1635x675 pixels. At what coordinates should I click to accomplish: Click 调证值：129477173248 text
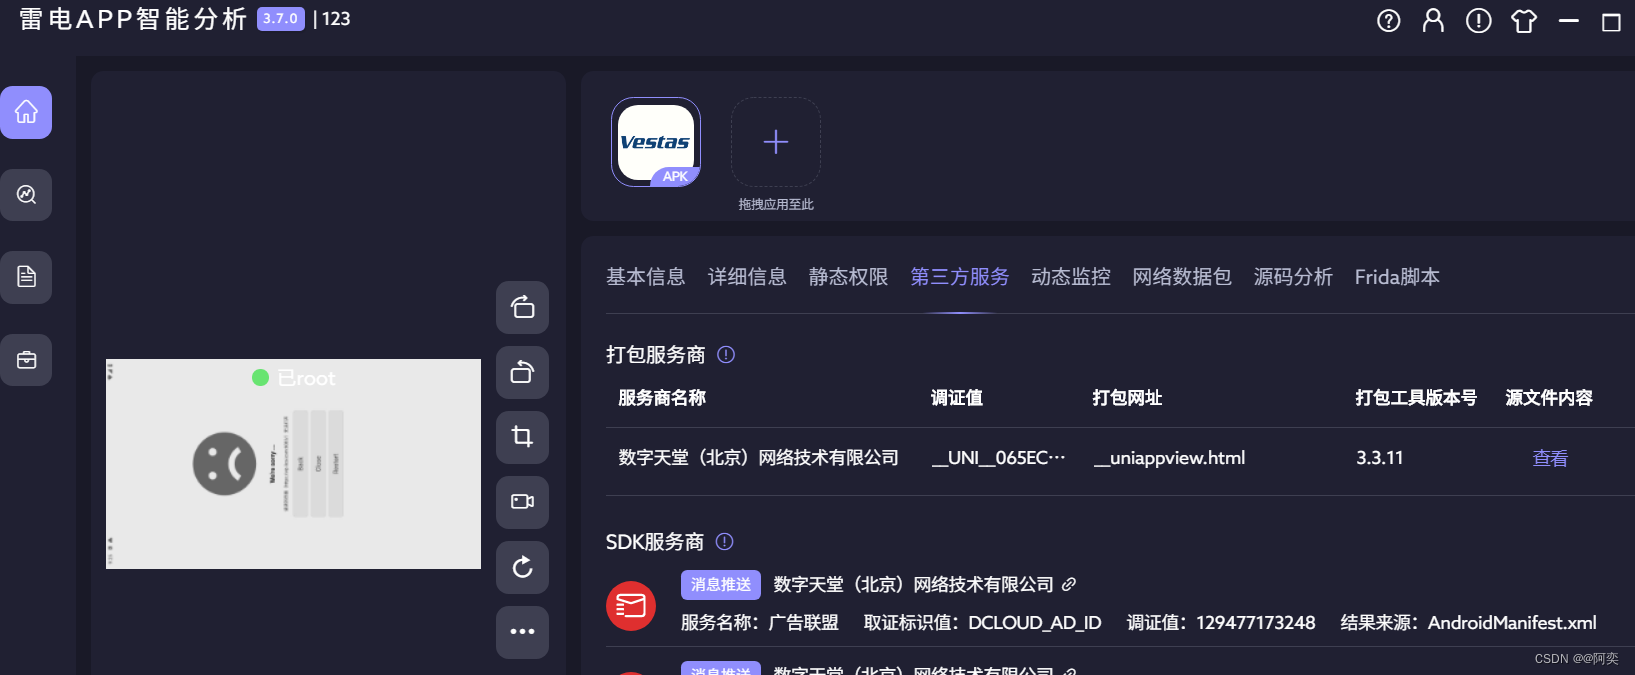(1221, 623)
